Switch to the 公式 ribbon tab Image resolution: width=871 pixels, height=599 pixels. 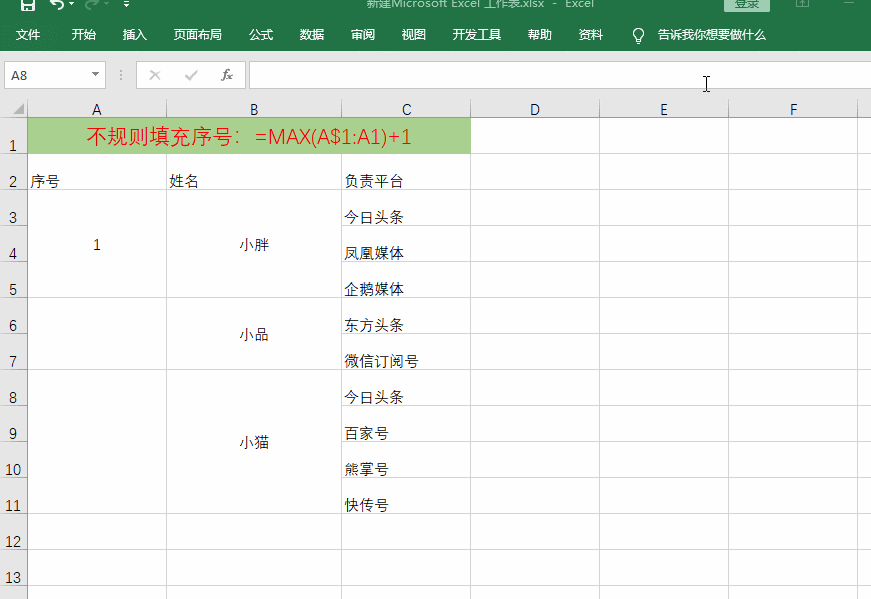click(261, 35)
